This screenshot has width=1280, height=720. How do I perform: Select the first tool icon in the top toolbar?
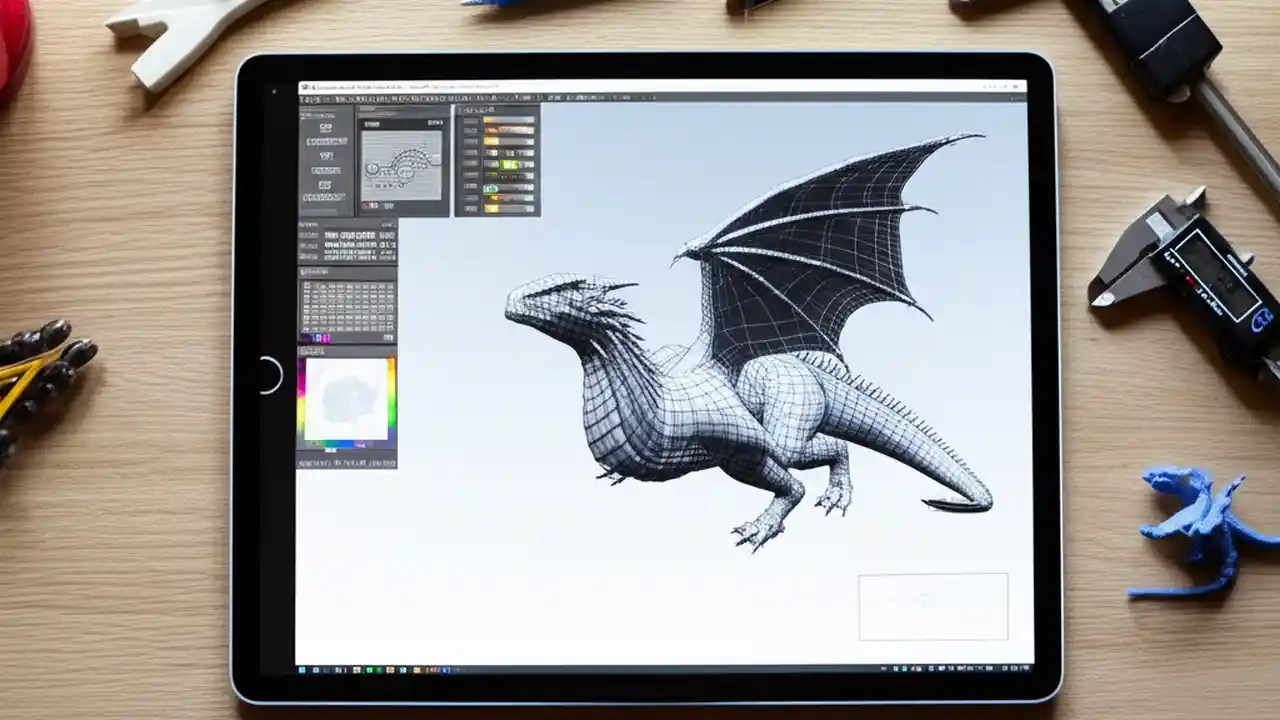[x=302, y=98]
